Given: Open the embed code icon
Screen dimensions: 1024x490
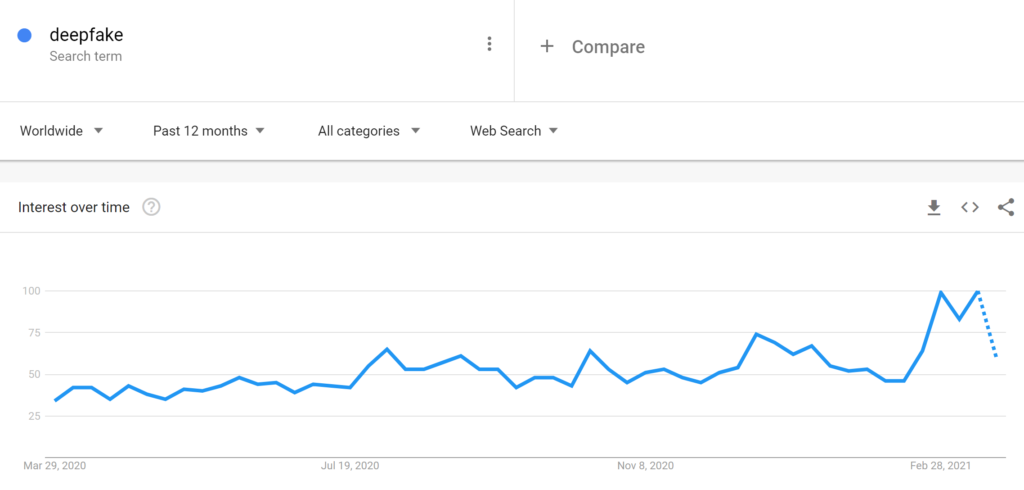Looking at the screenshot, I should 970,208.
